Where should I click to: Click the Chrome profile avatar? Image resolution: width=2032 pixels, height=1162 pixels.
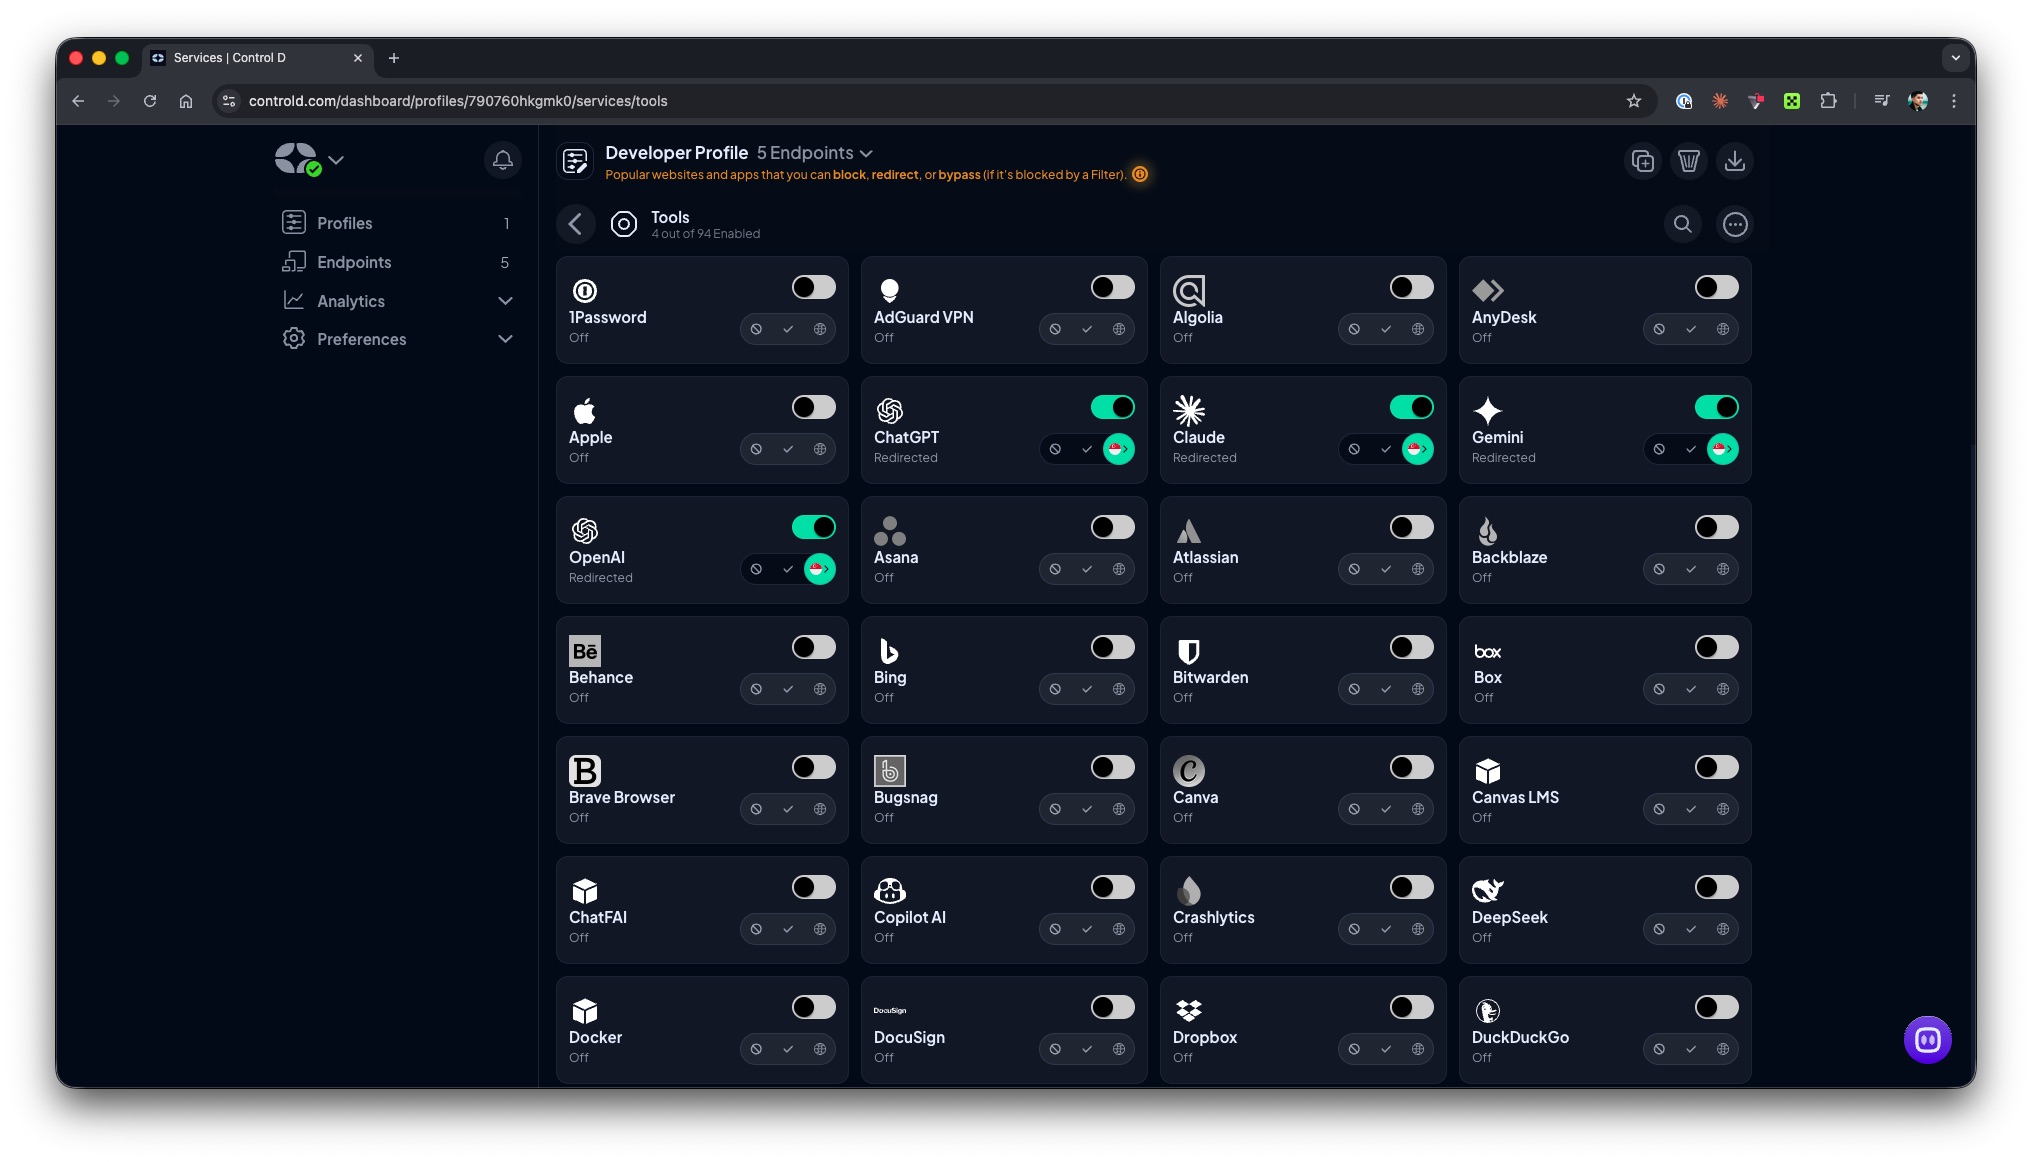[x=1918, y=101]
